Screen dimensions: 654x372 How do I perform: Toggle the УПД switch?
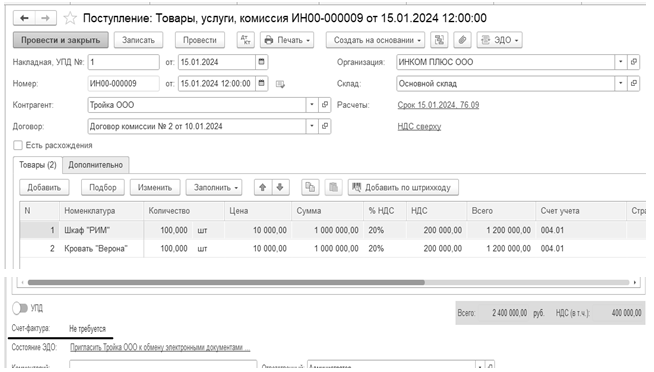(x=20, y=308)
